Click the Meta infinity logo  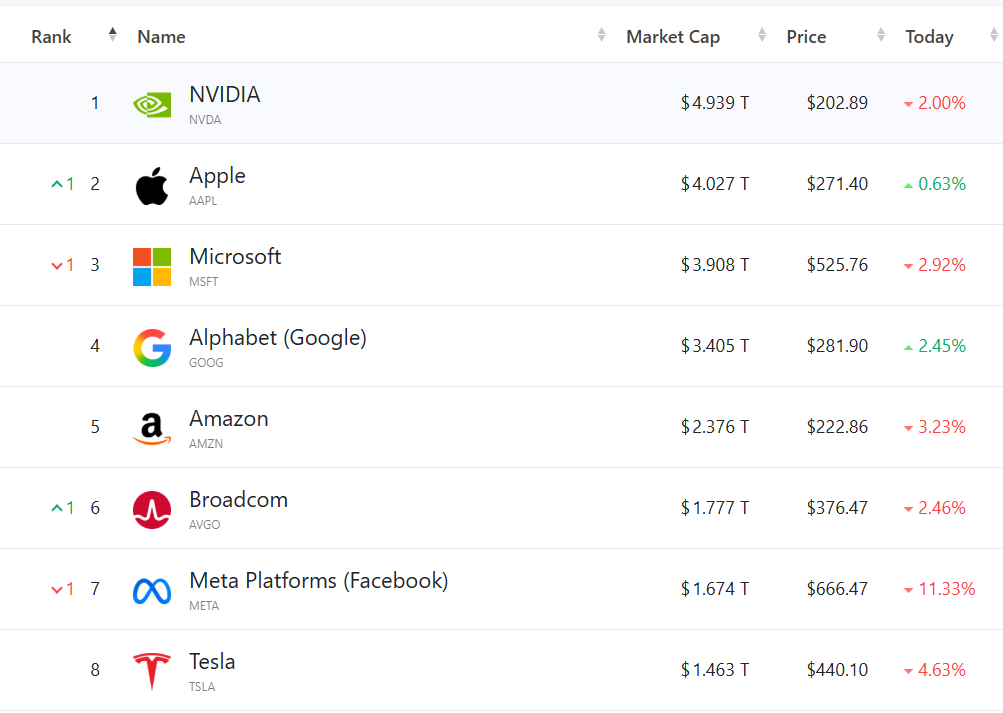[152, 590]
